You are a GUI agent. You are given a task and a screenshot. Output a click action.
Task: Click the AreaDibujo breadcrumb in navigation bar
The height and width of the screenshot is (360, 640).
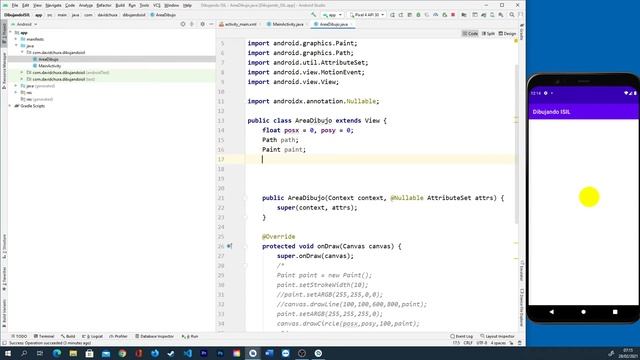pyautogui.click(x=163, y=15)
